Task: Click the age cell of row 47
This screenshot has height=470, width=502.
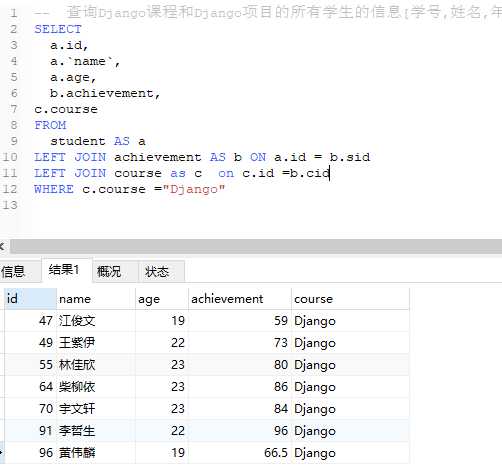Action: tap(162, 321)
